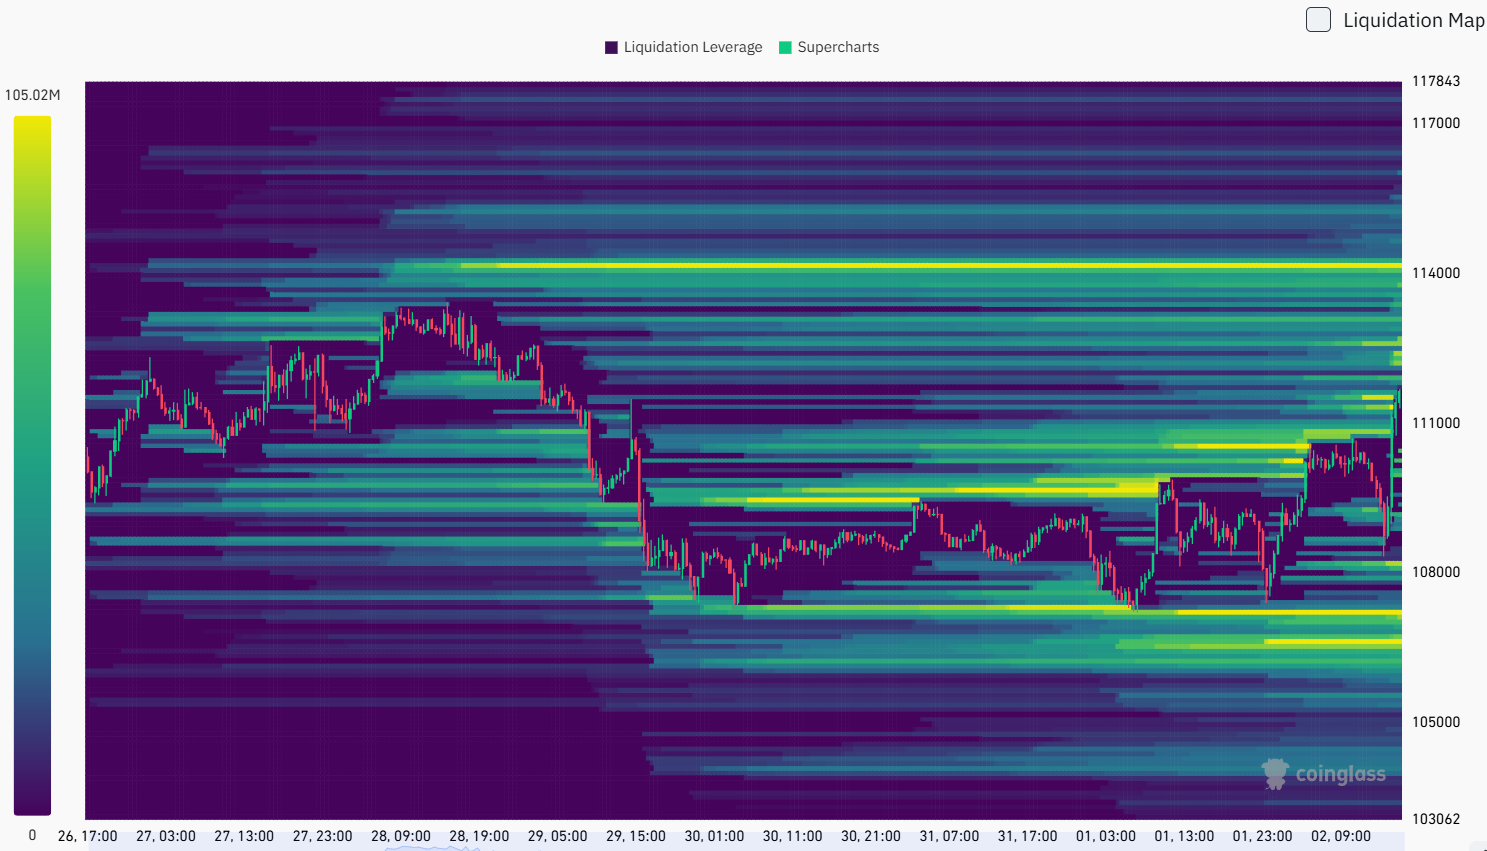Image resolution: width=1487 pixels, height=851 pixels.
Task: Toggle Liquidation Leverage legend purple square
Action: point(611,47)
